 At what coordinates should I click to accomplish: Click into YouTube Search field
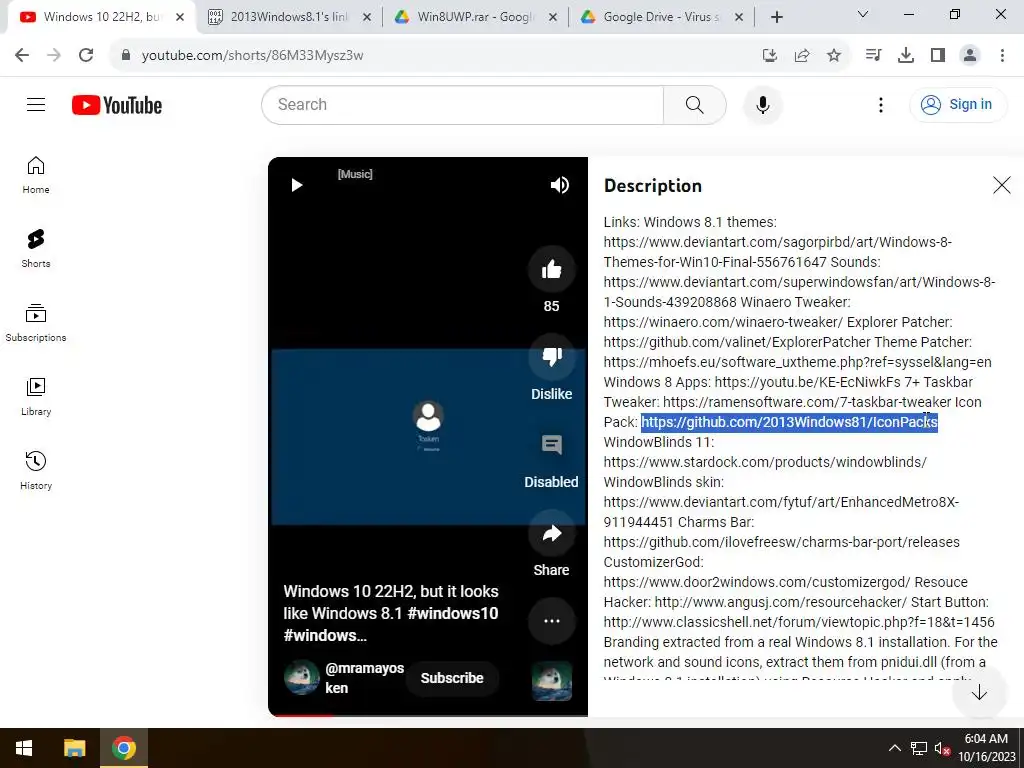click(x=462, y=104)
